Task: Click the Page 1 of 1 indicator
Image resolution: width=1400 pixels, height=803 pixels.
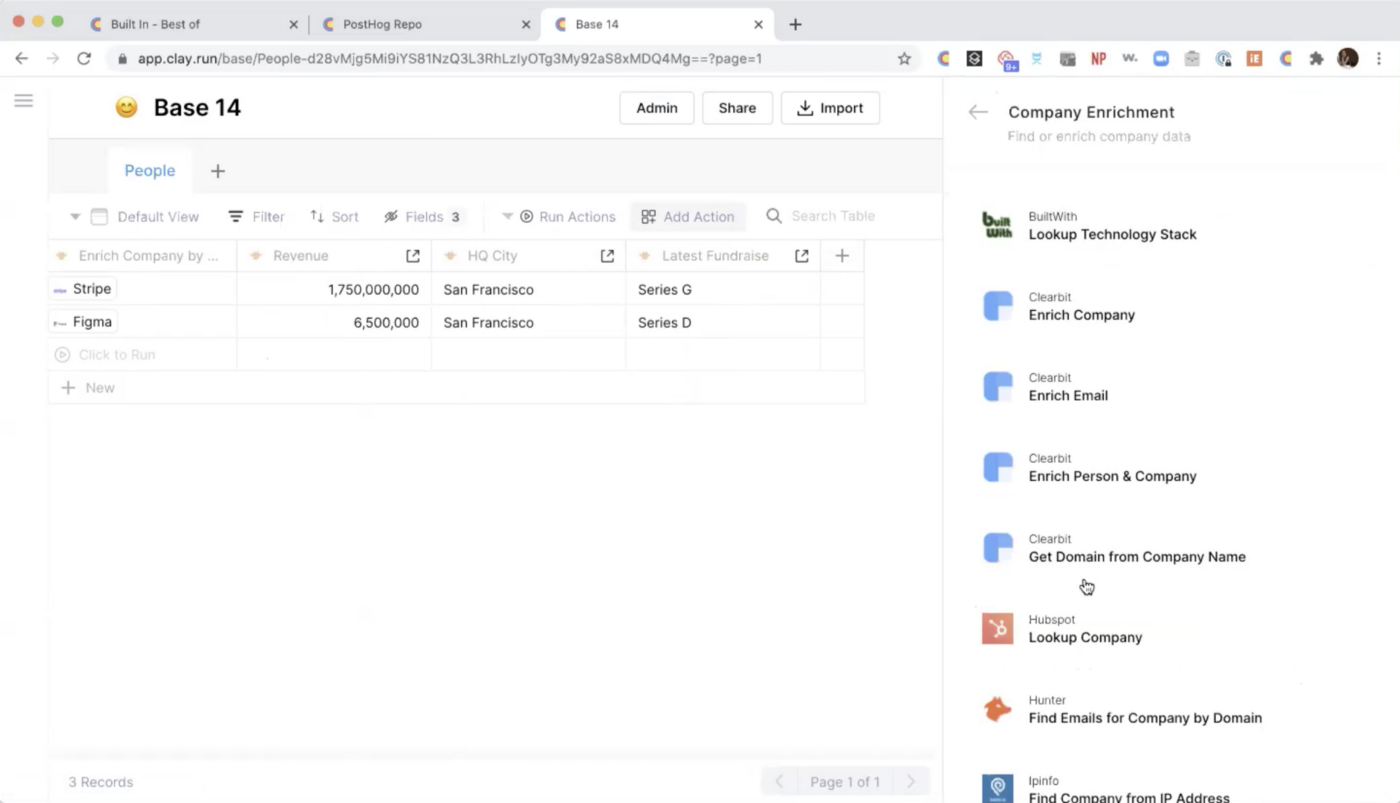Action: pyautogui.click(x=845, y=782)
